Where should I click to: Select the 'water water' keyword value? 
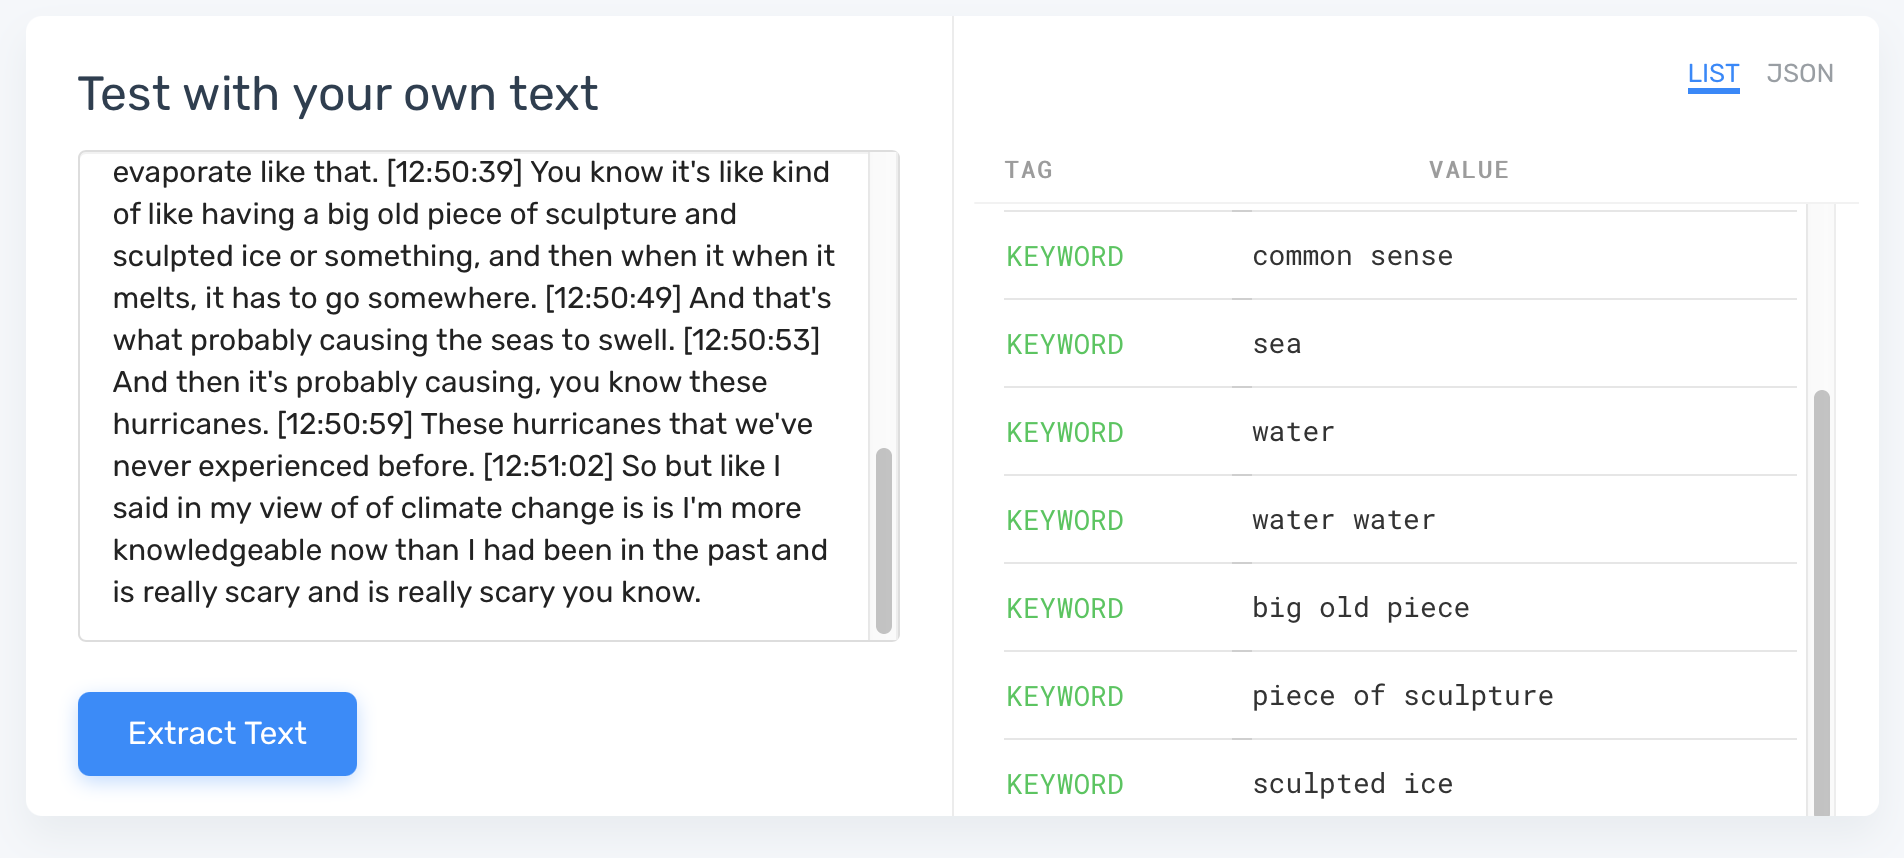(x=1343, y=521)
